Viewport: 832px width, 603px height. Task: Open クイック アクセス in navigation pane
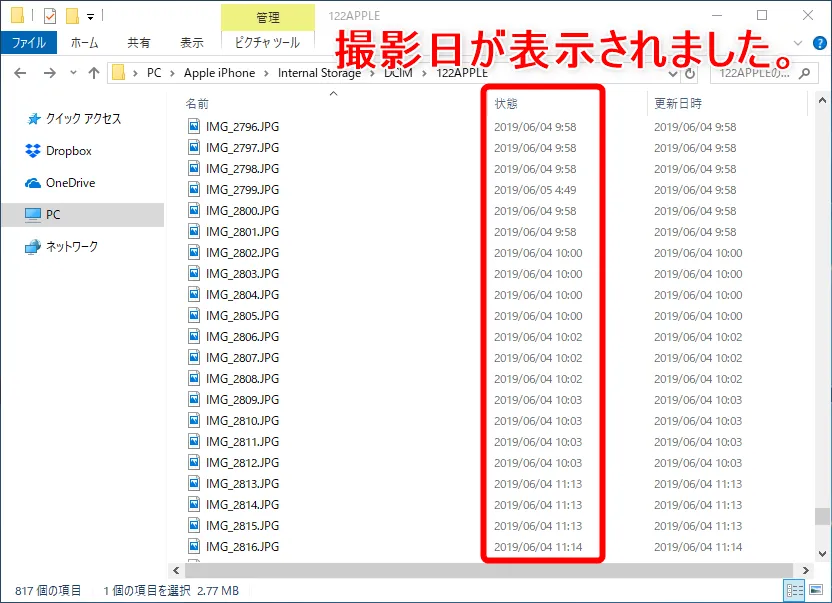click(x=83, y=118)
